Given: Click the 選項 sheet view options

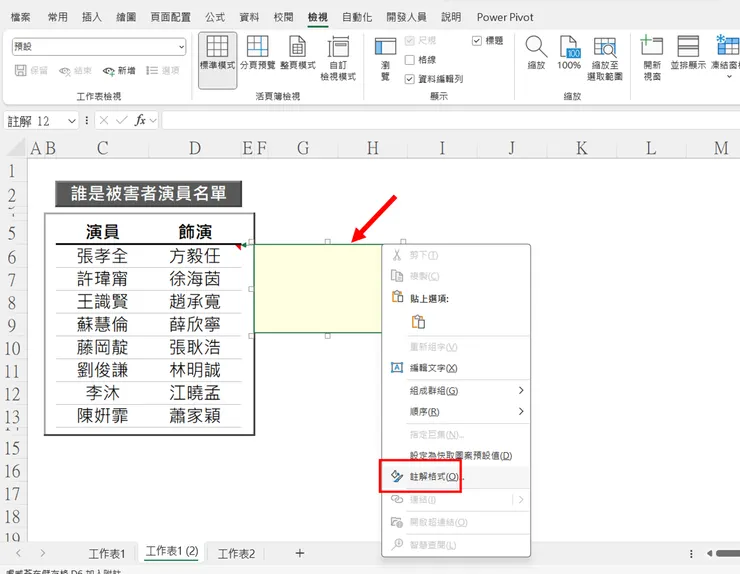Looking at the screenshot, I should 163,71.
